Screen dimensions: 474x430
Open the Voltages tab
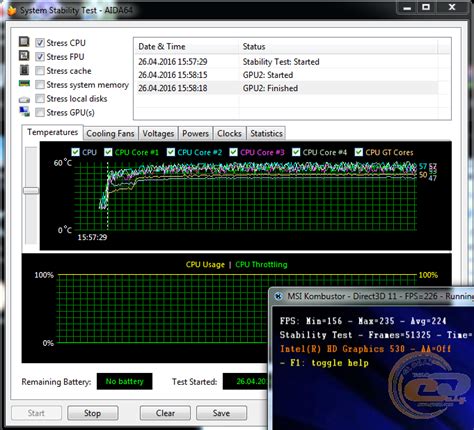(158, 133)
